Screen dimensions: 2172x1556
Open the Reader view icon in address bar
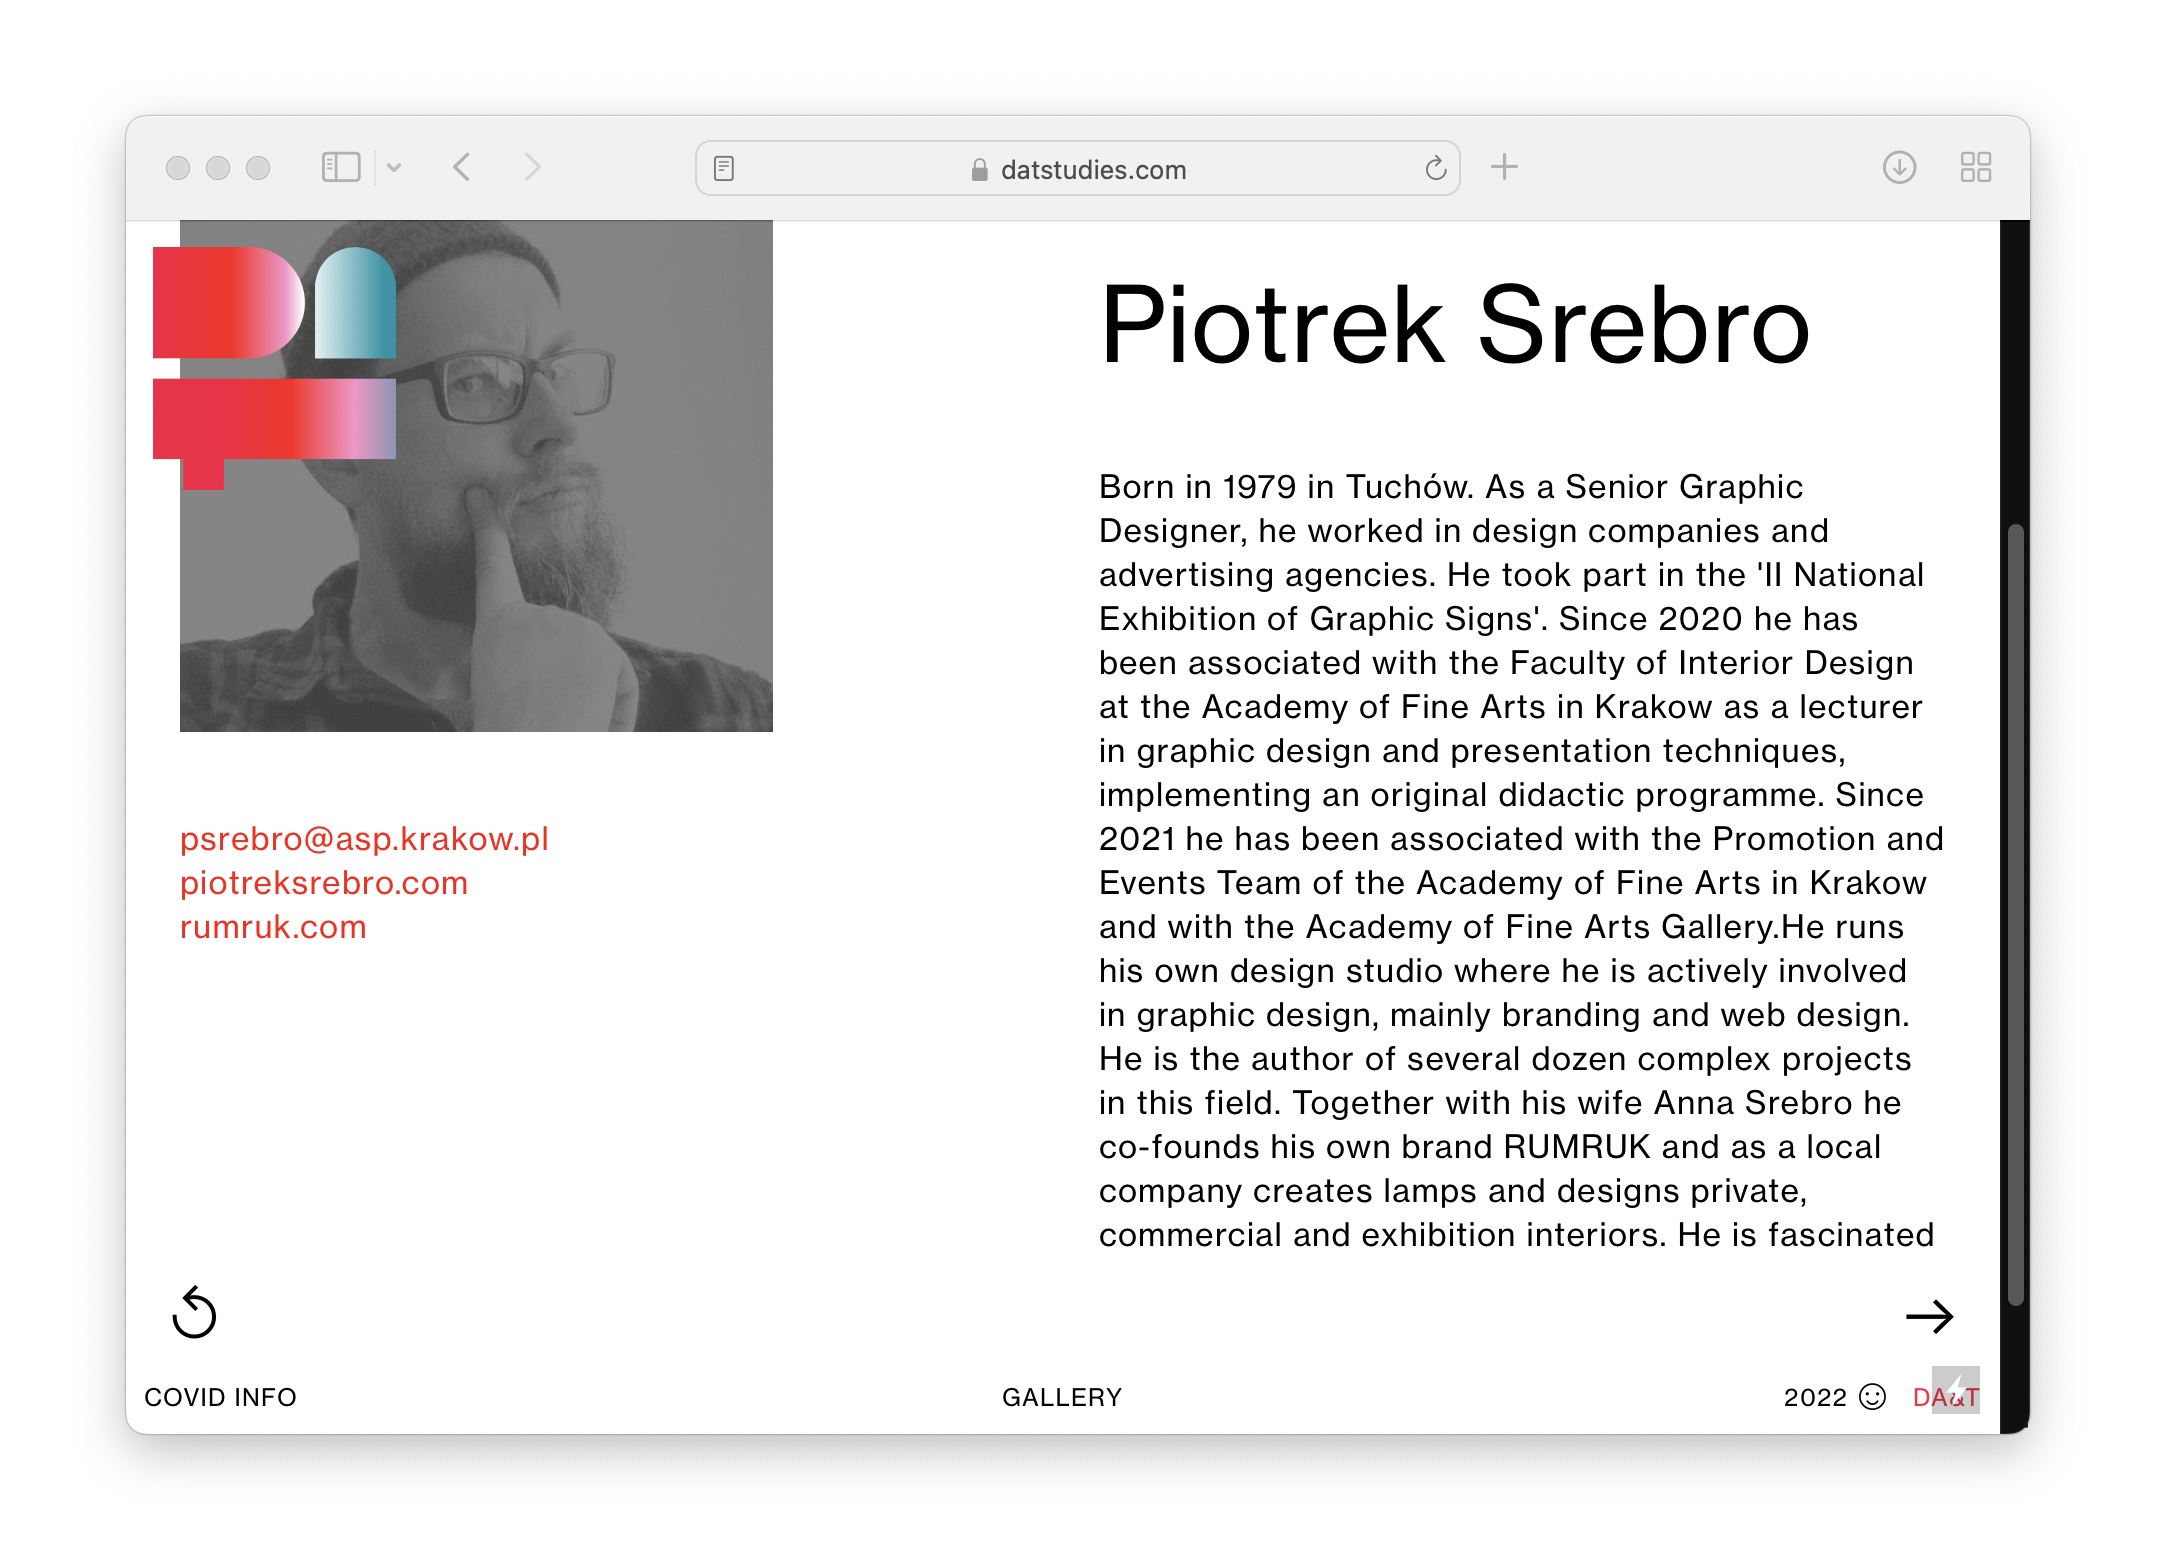(x=724, y=169)
